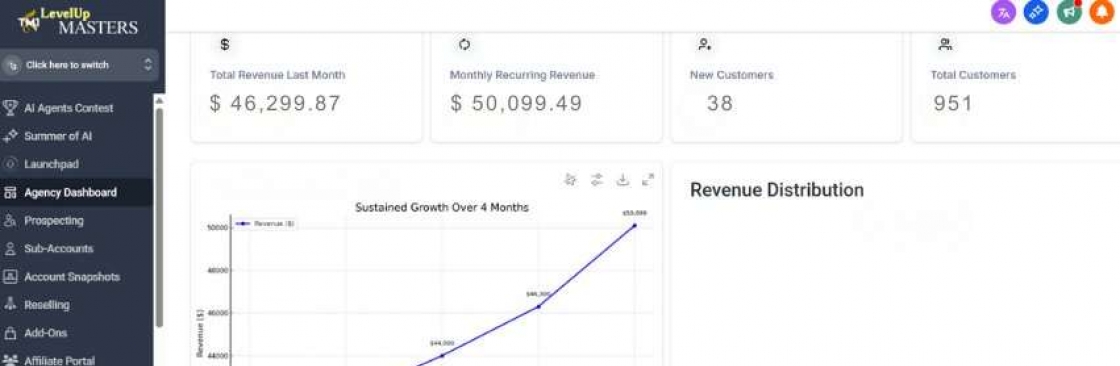Image resolution: width=1120 pixels, height=366 pixels.
Task: Click the lock icon for Add-Ons
Action: coord(10,333)
